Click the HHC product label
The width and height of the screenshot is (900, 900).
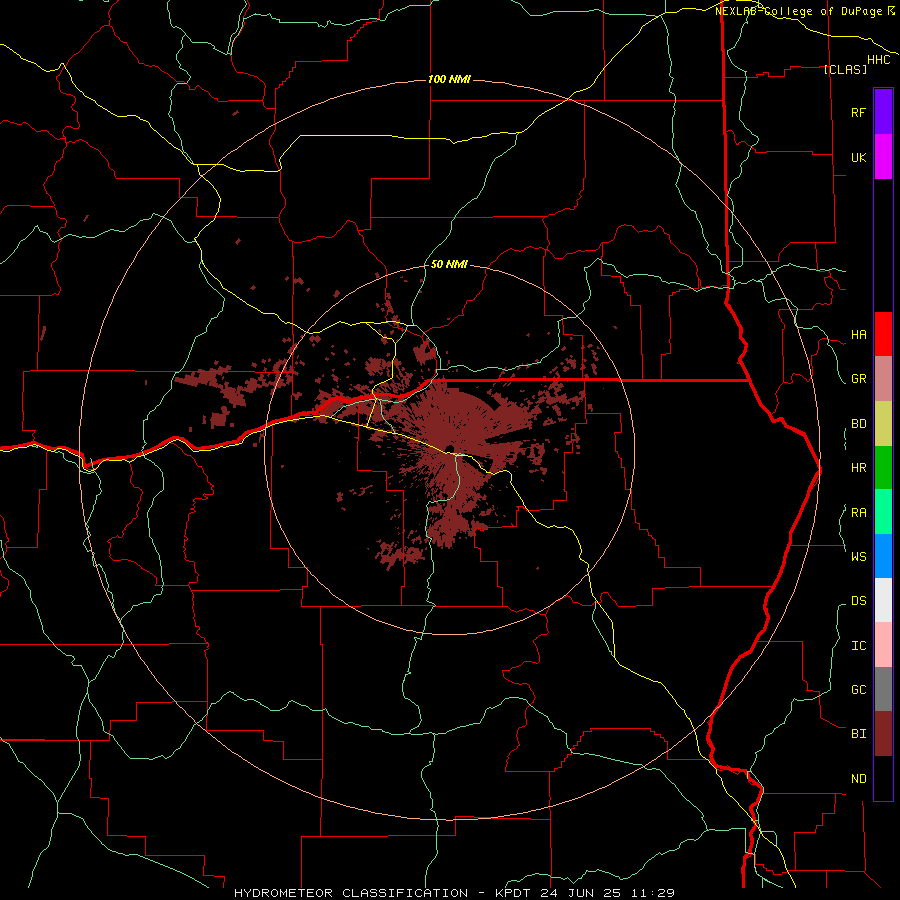click(879, 60)
